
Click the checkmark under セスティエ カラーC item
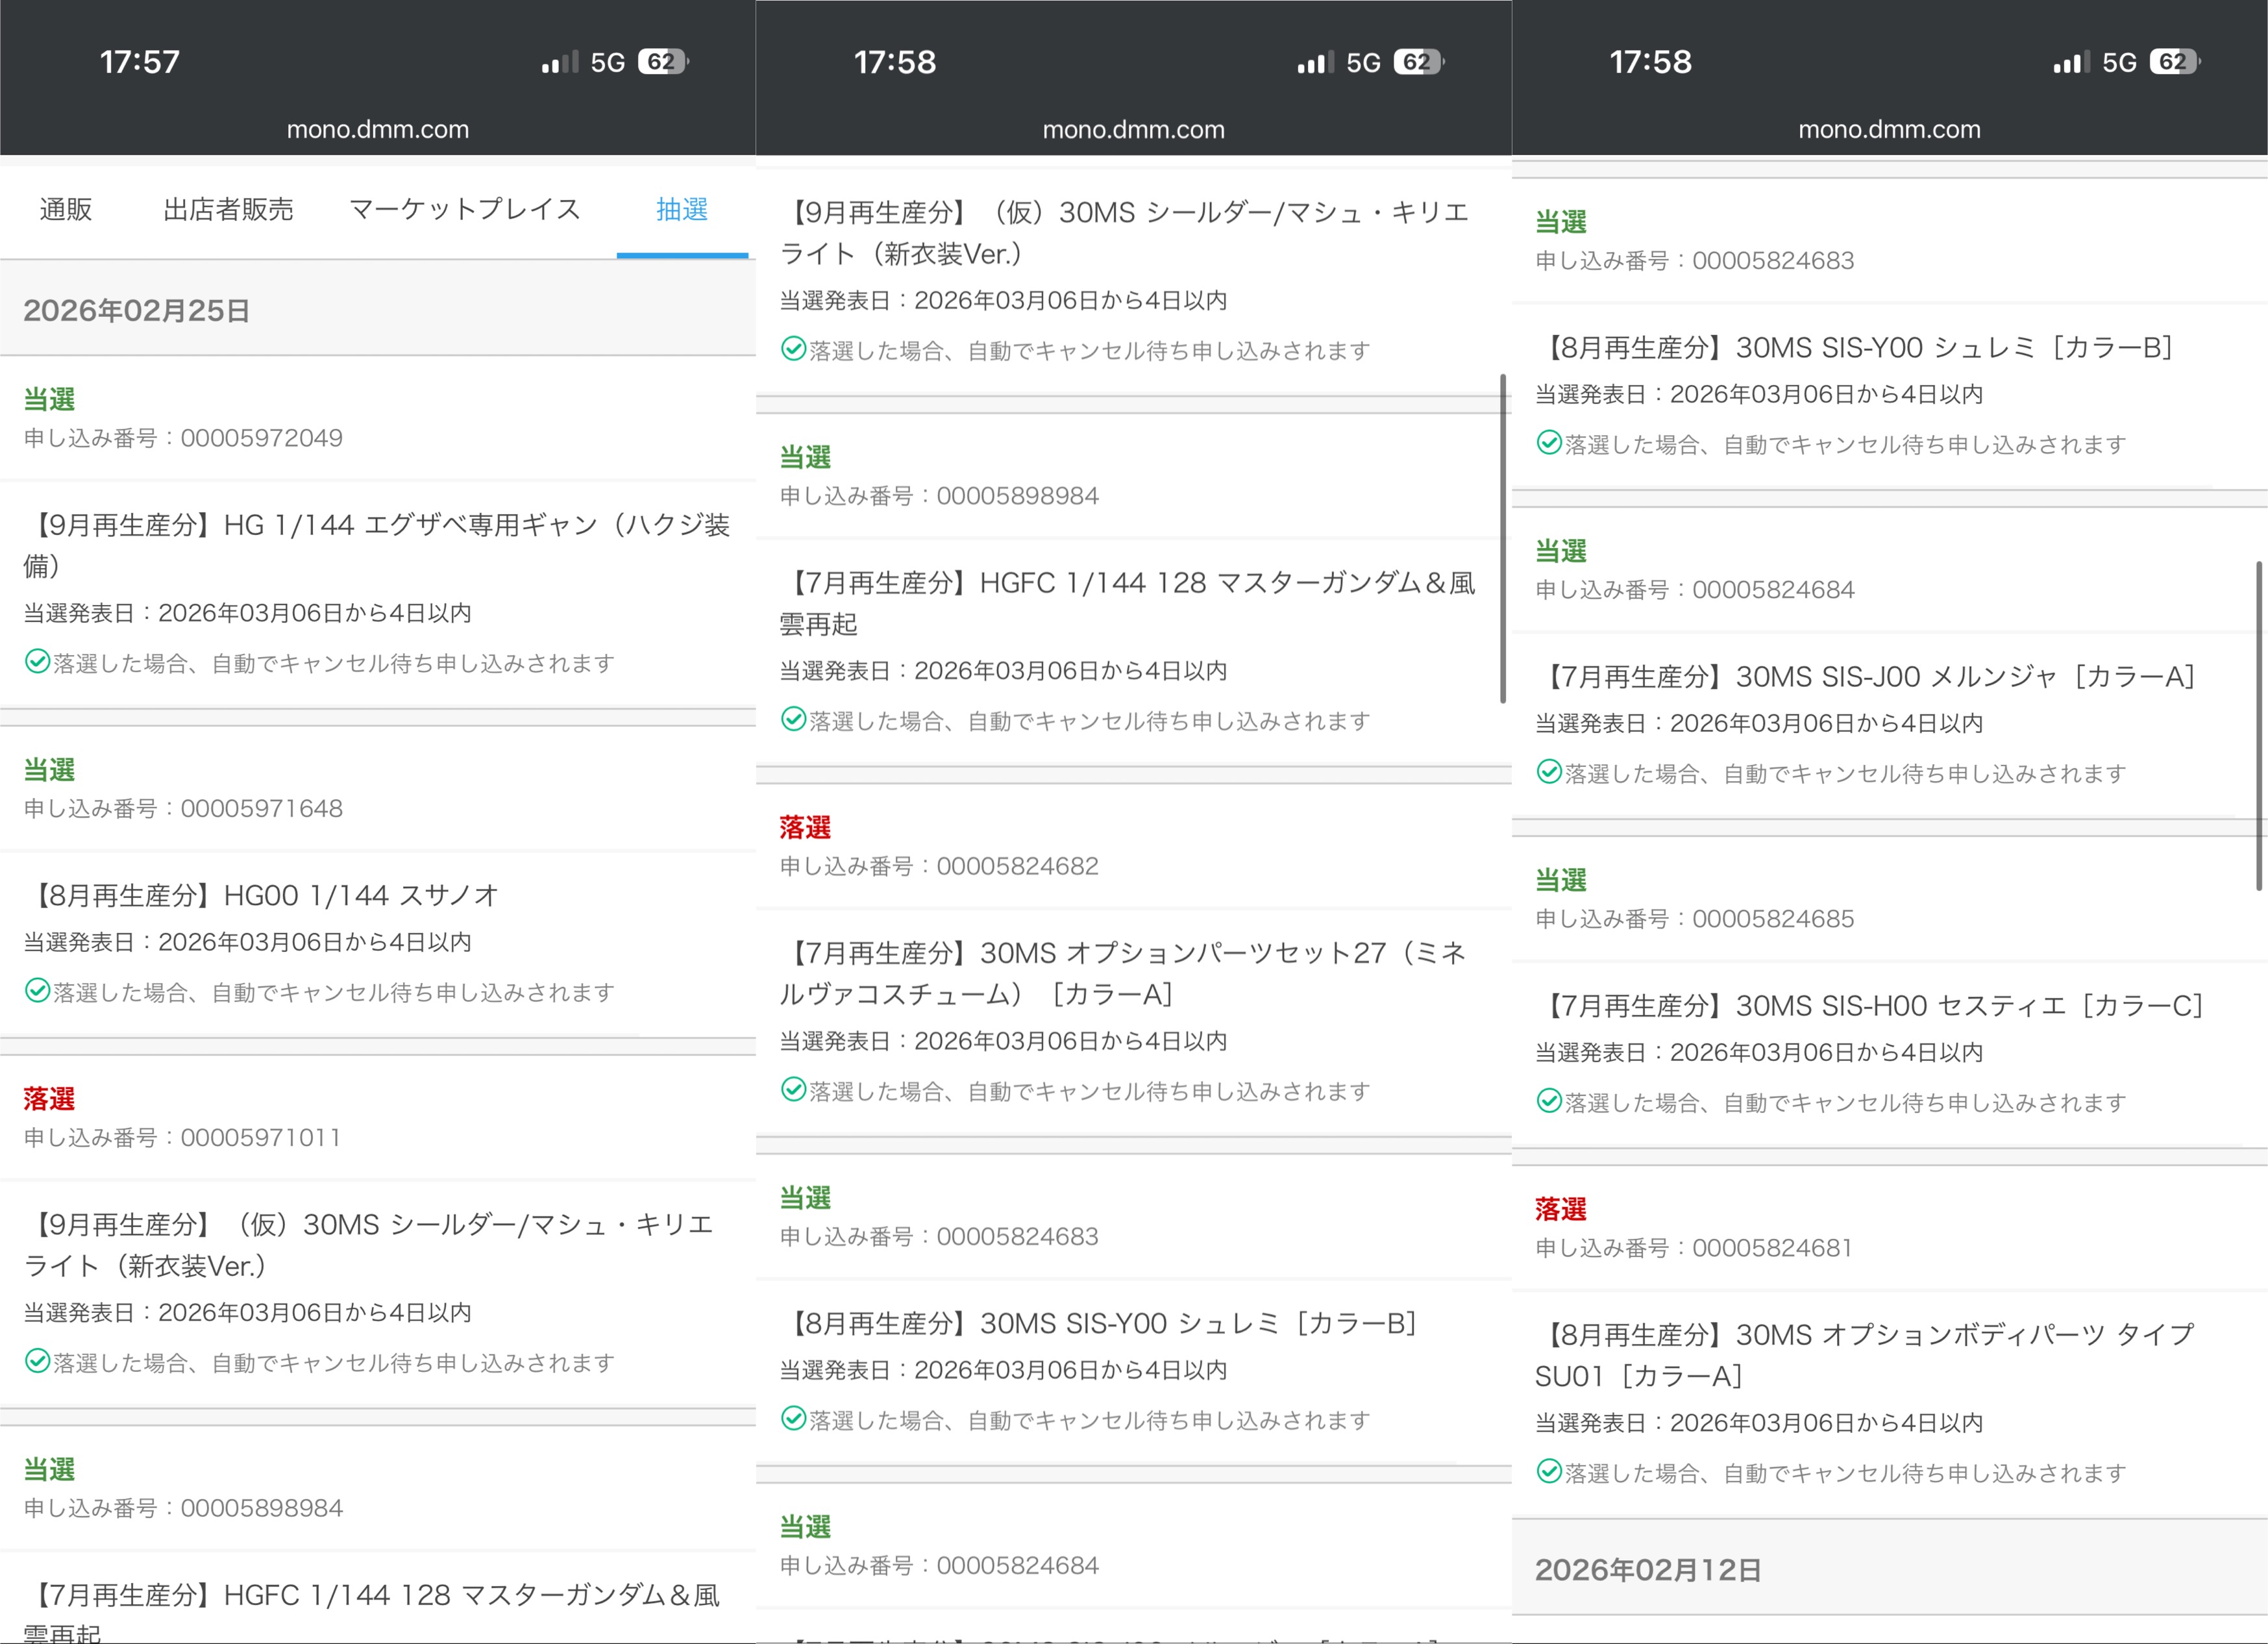click(1549, 1101)
